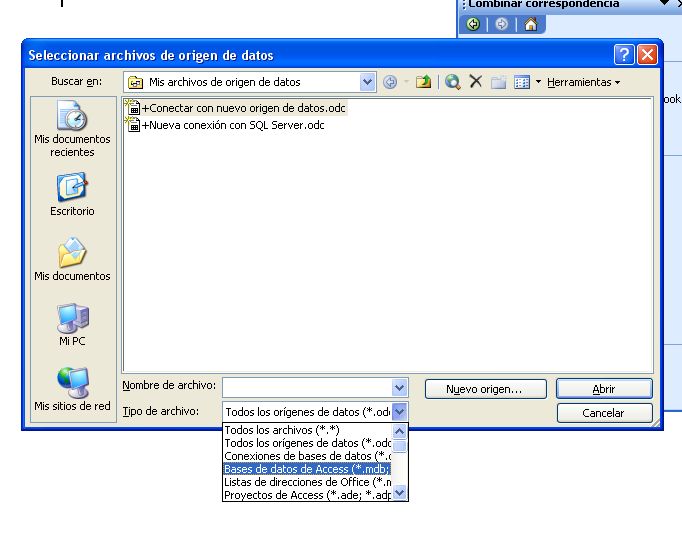
Task: Choose Todos los archivos (*.*) file type
Action: (307, 430)
